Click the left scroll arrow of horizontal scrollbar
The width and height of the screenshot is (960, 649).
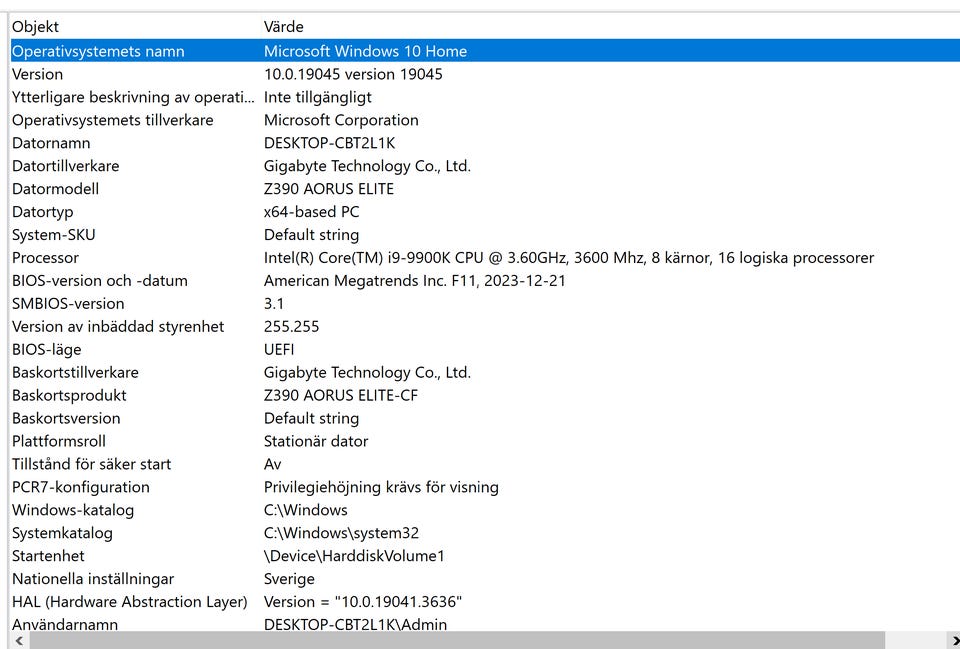click(17, 640)
